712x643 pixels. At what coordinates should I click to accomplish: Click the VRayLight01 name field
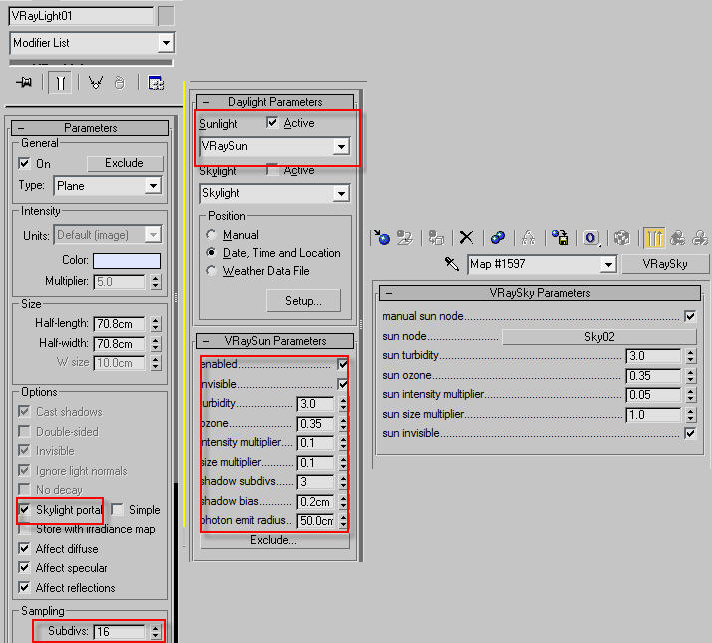(82, 16)
